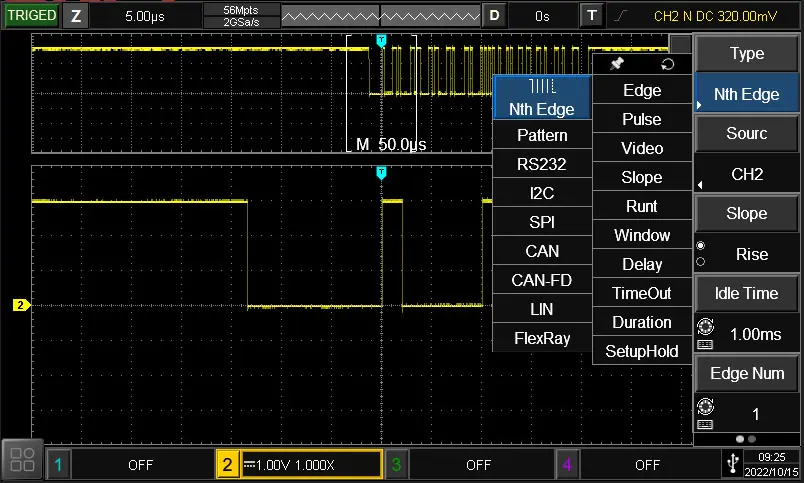Select the Rise slope radio button
804x483 pixels.
pyautogui.click(x=700, y=246)
